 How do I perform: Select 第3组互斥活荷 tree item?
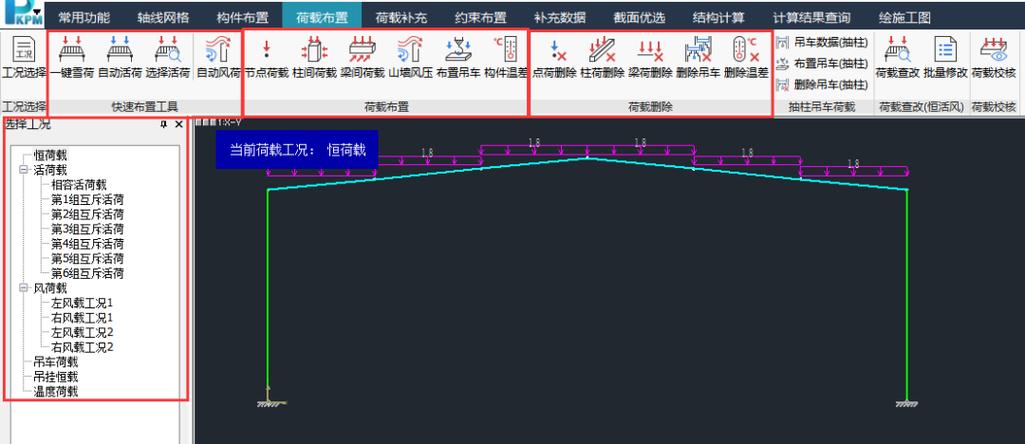click(x=88, y=229)
